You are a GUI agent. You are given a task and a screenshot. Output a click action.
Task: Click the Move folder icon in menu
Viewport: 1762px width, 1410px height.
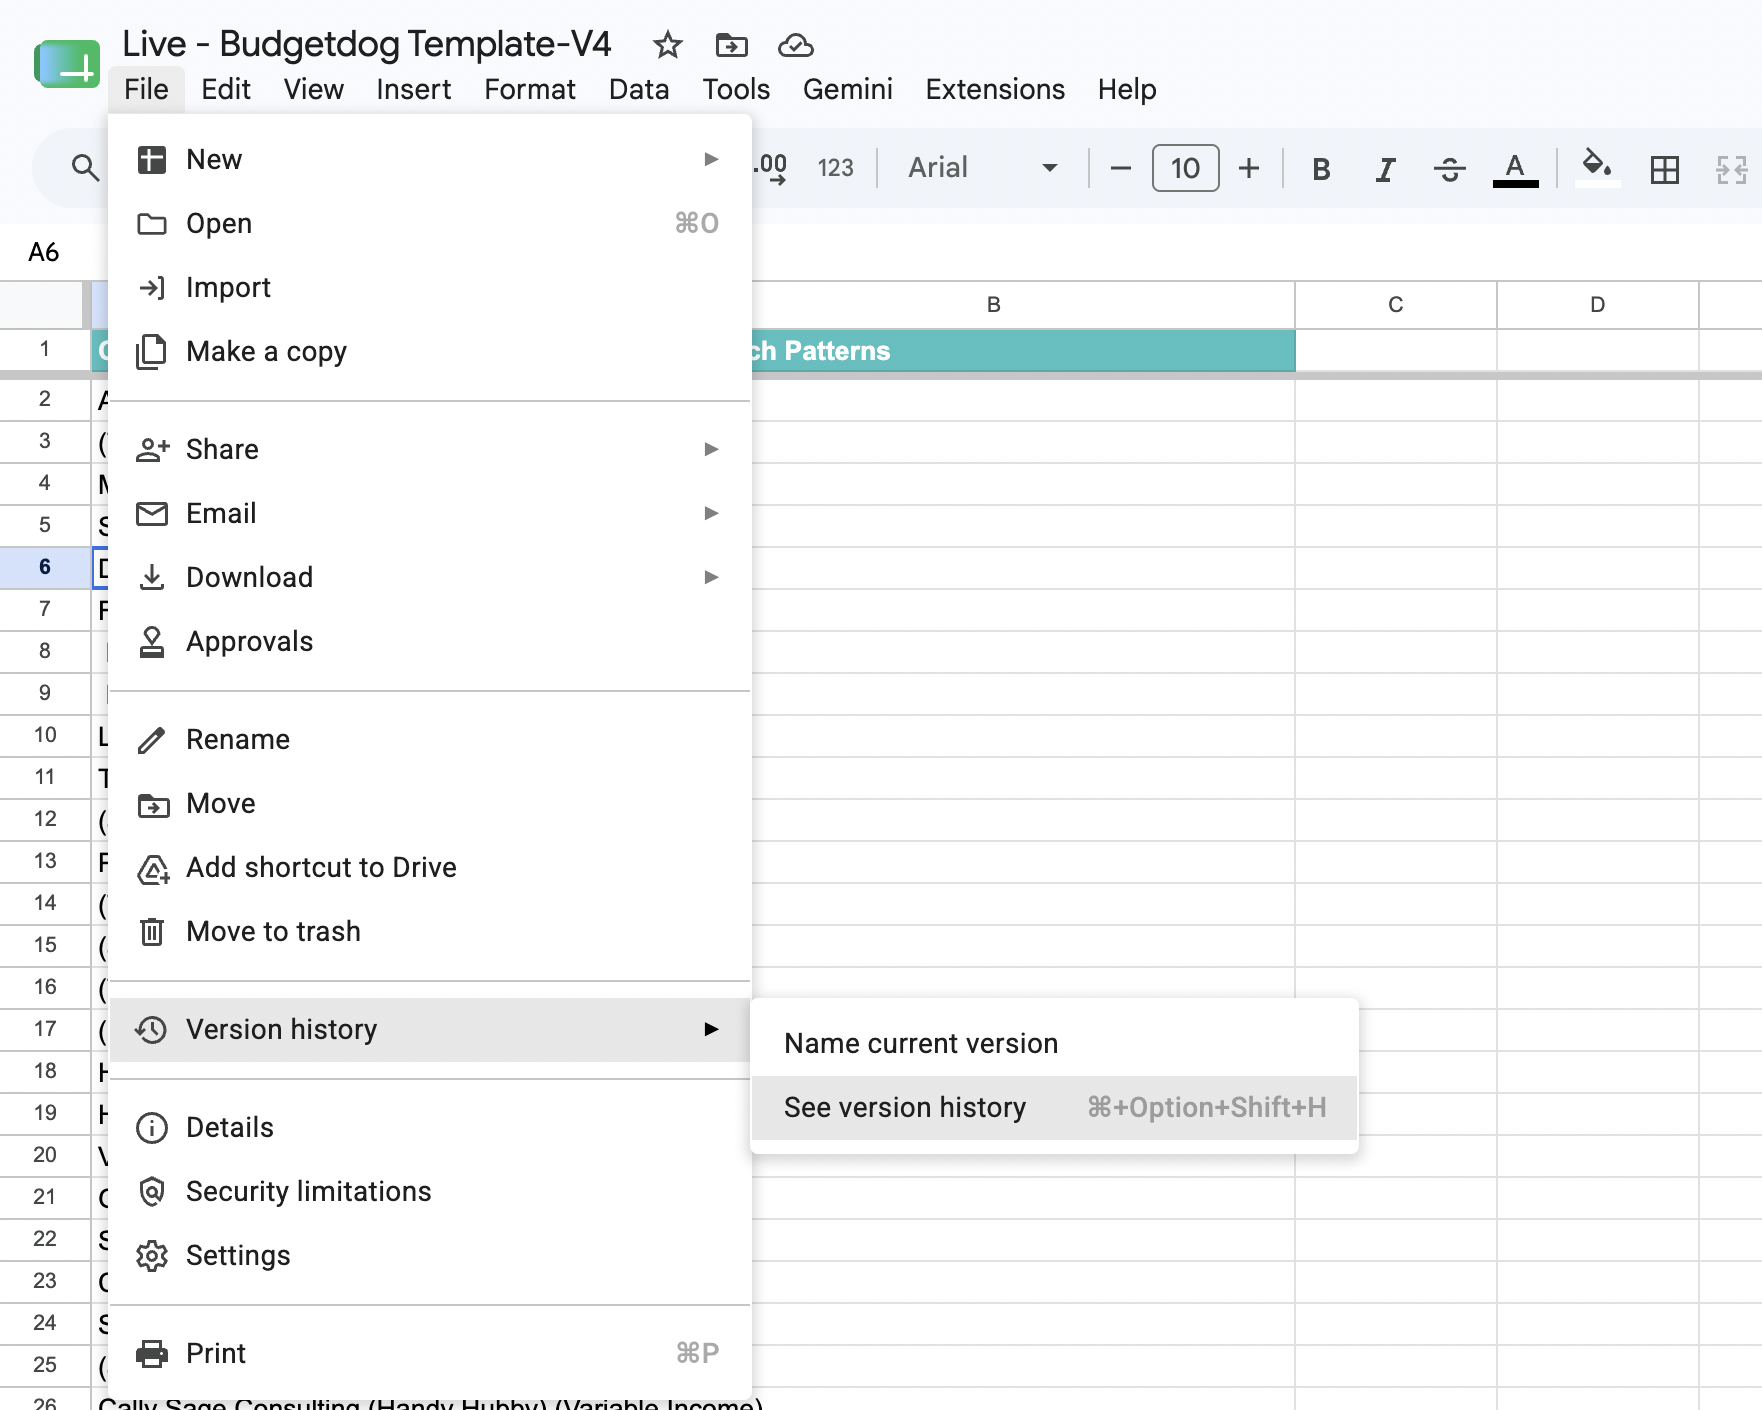[152, 804]
